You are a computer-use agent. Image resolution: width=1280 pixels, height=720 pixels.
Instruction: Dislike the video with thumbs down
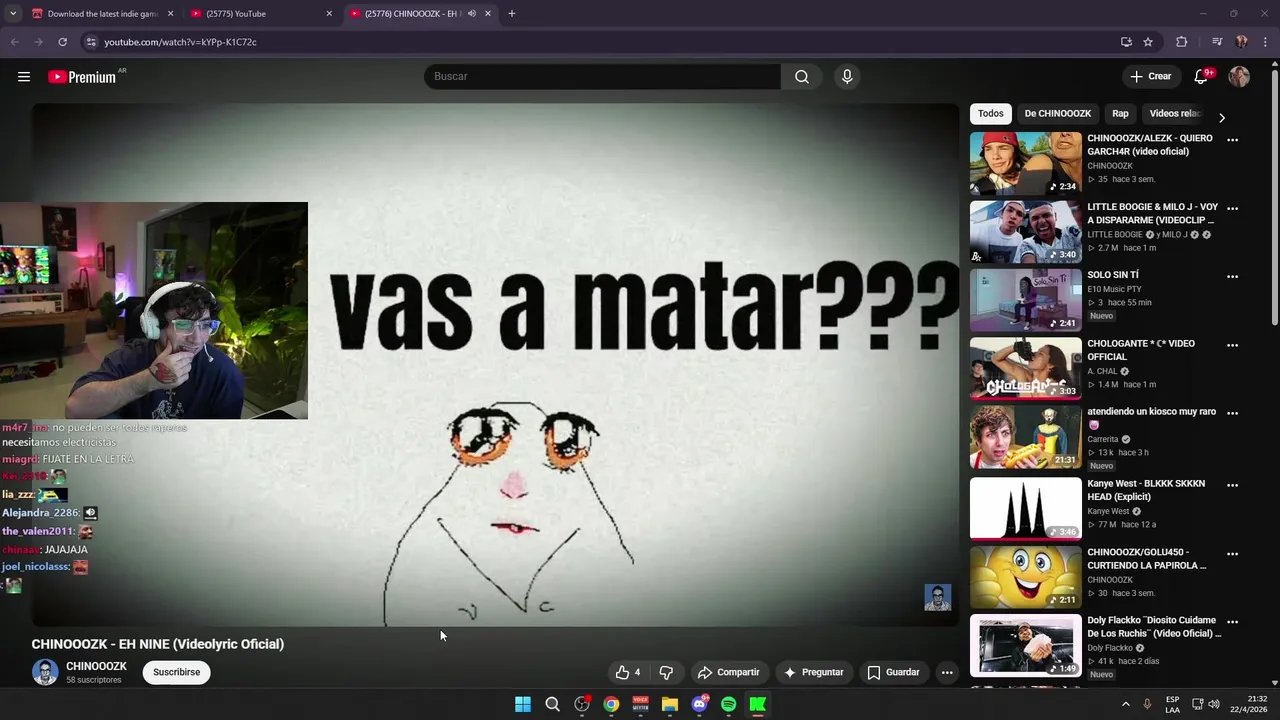click(666, 672)
